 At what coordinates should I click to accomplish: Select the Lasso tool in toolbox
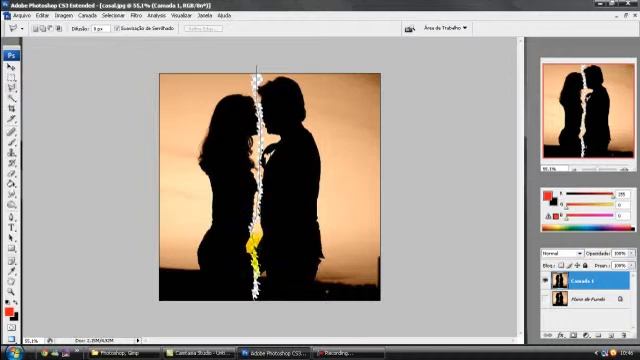[x=11, y=88]
